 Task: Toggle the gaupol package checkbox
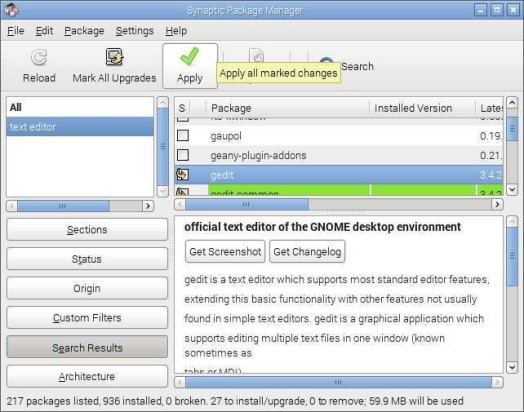pos(183,136)
